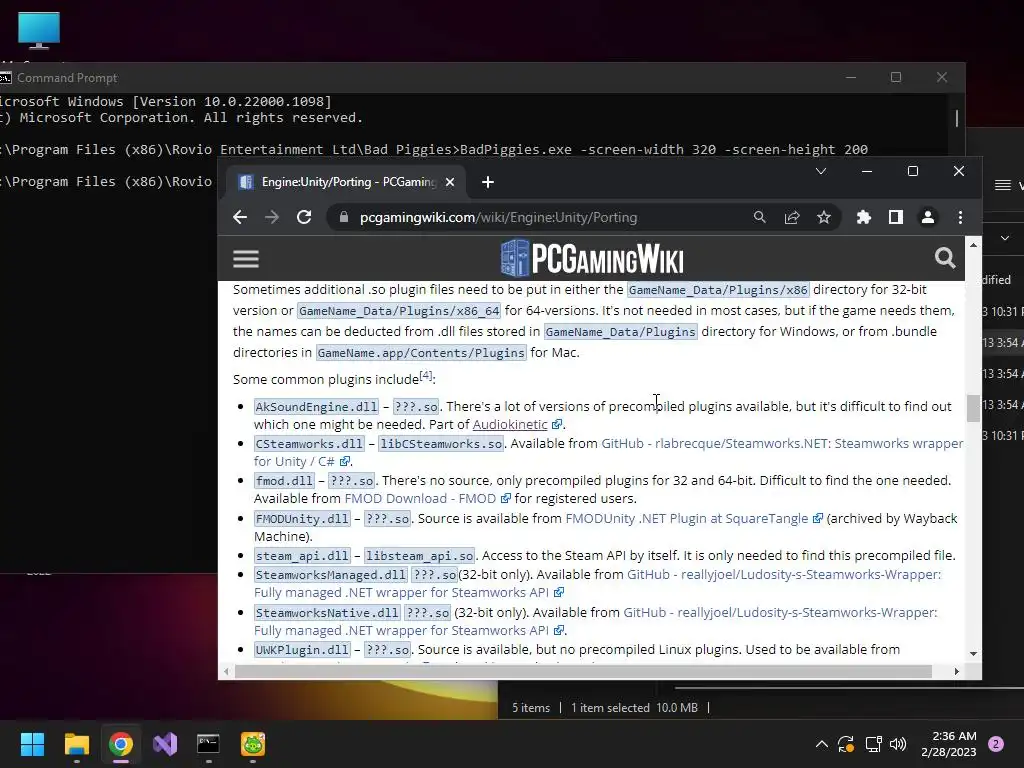
Task: Click libCSteamworks.so code text
Action: (x=441, y=444)
